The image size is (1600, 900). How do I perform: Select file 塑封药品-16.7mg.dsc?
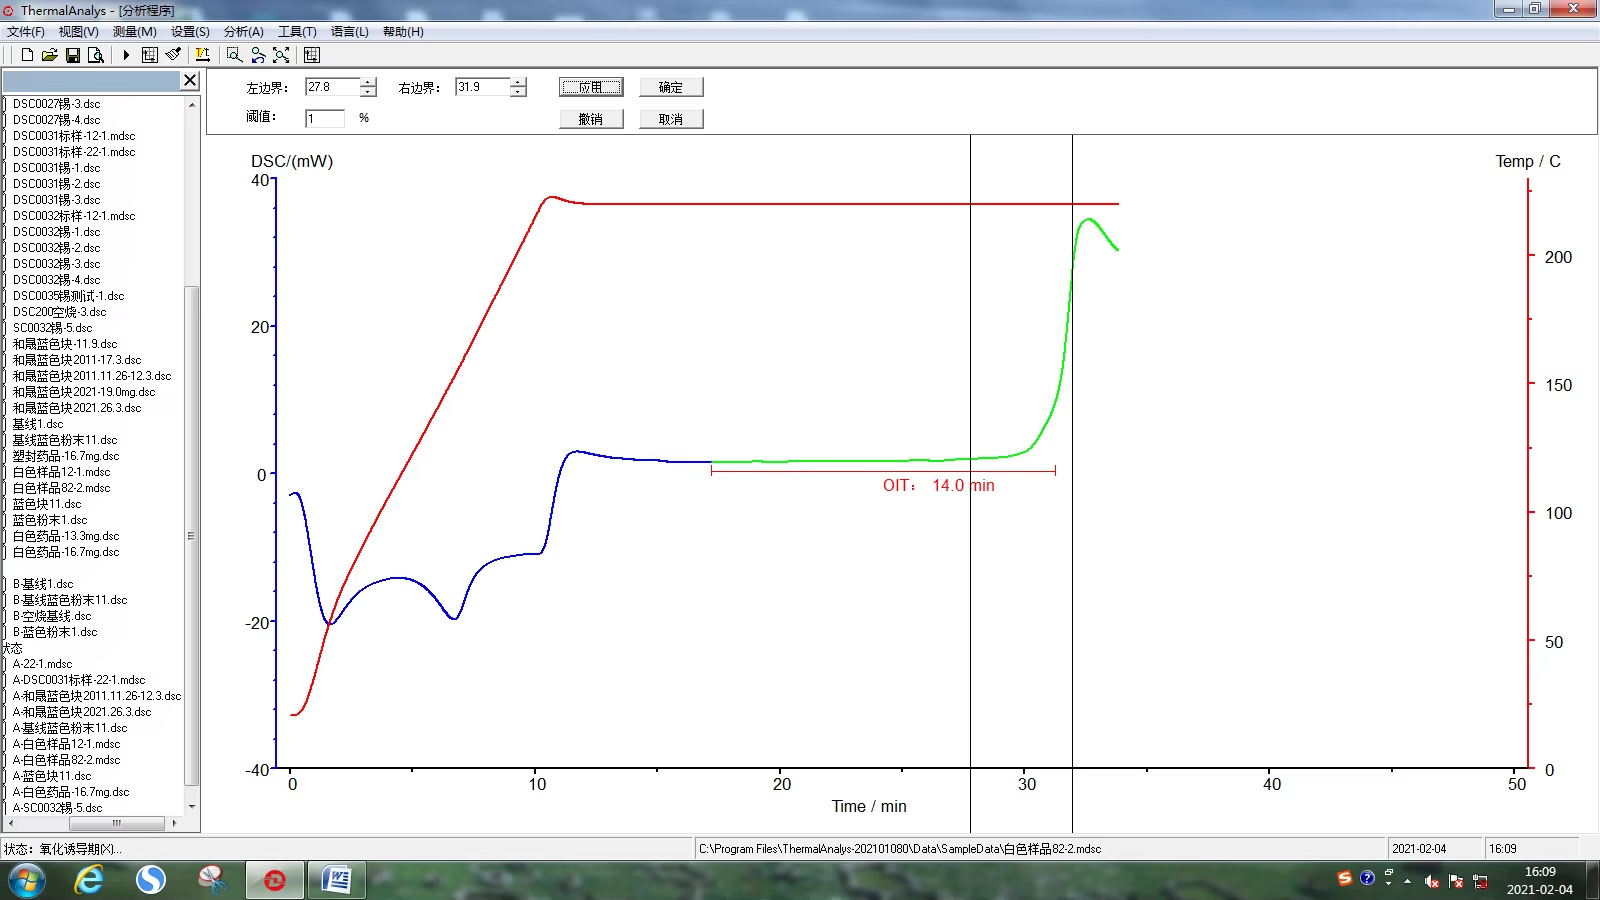[66, 456]
